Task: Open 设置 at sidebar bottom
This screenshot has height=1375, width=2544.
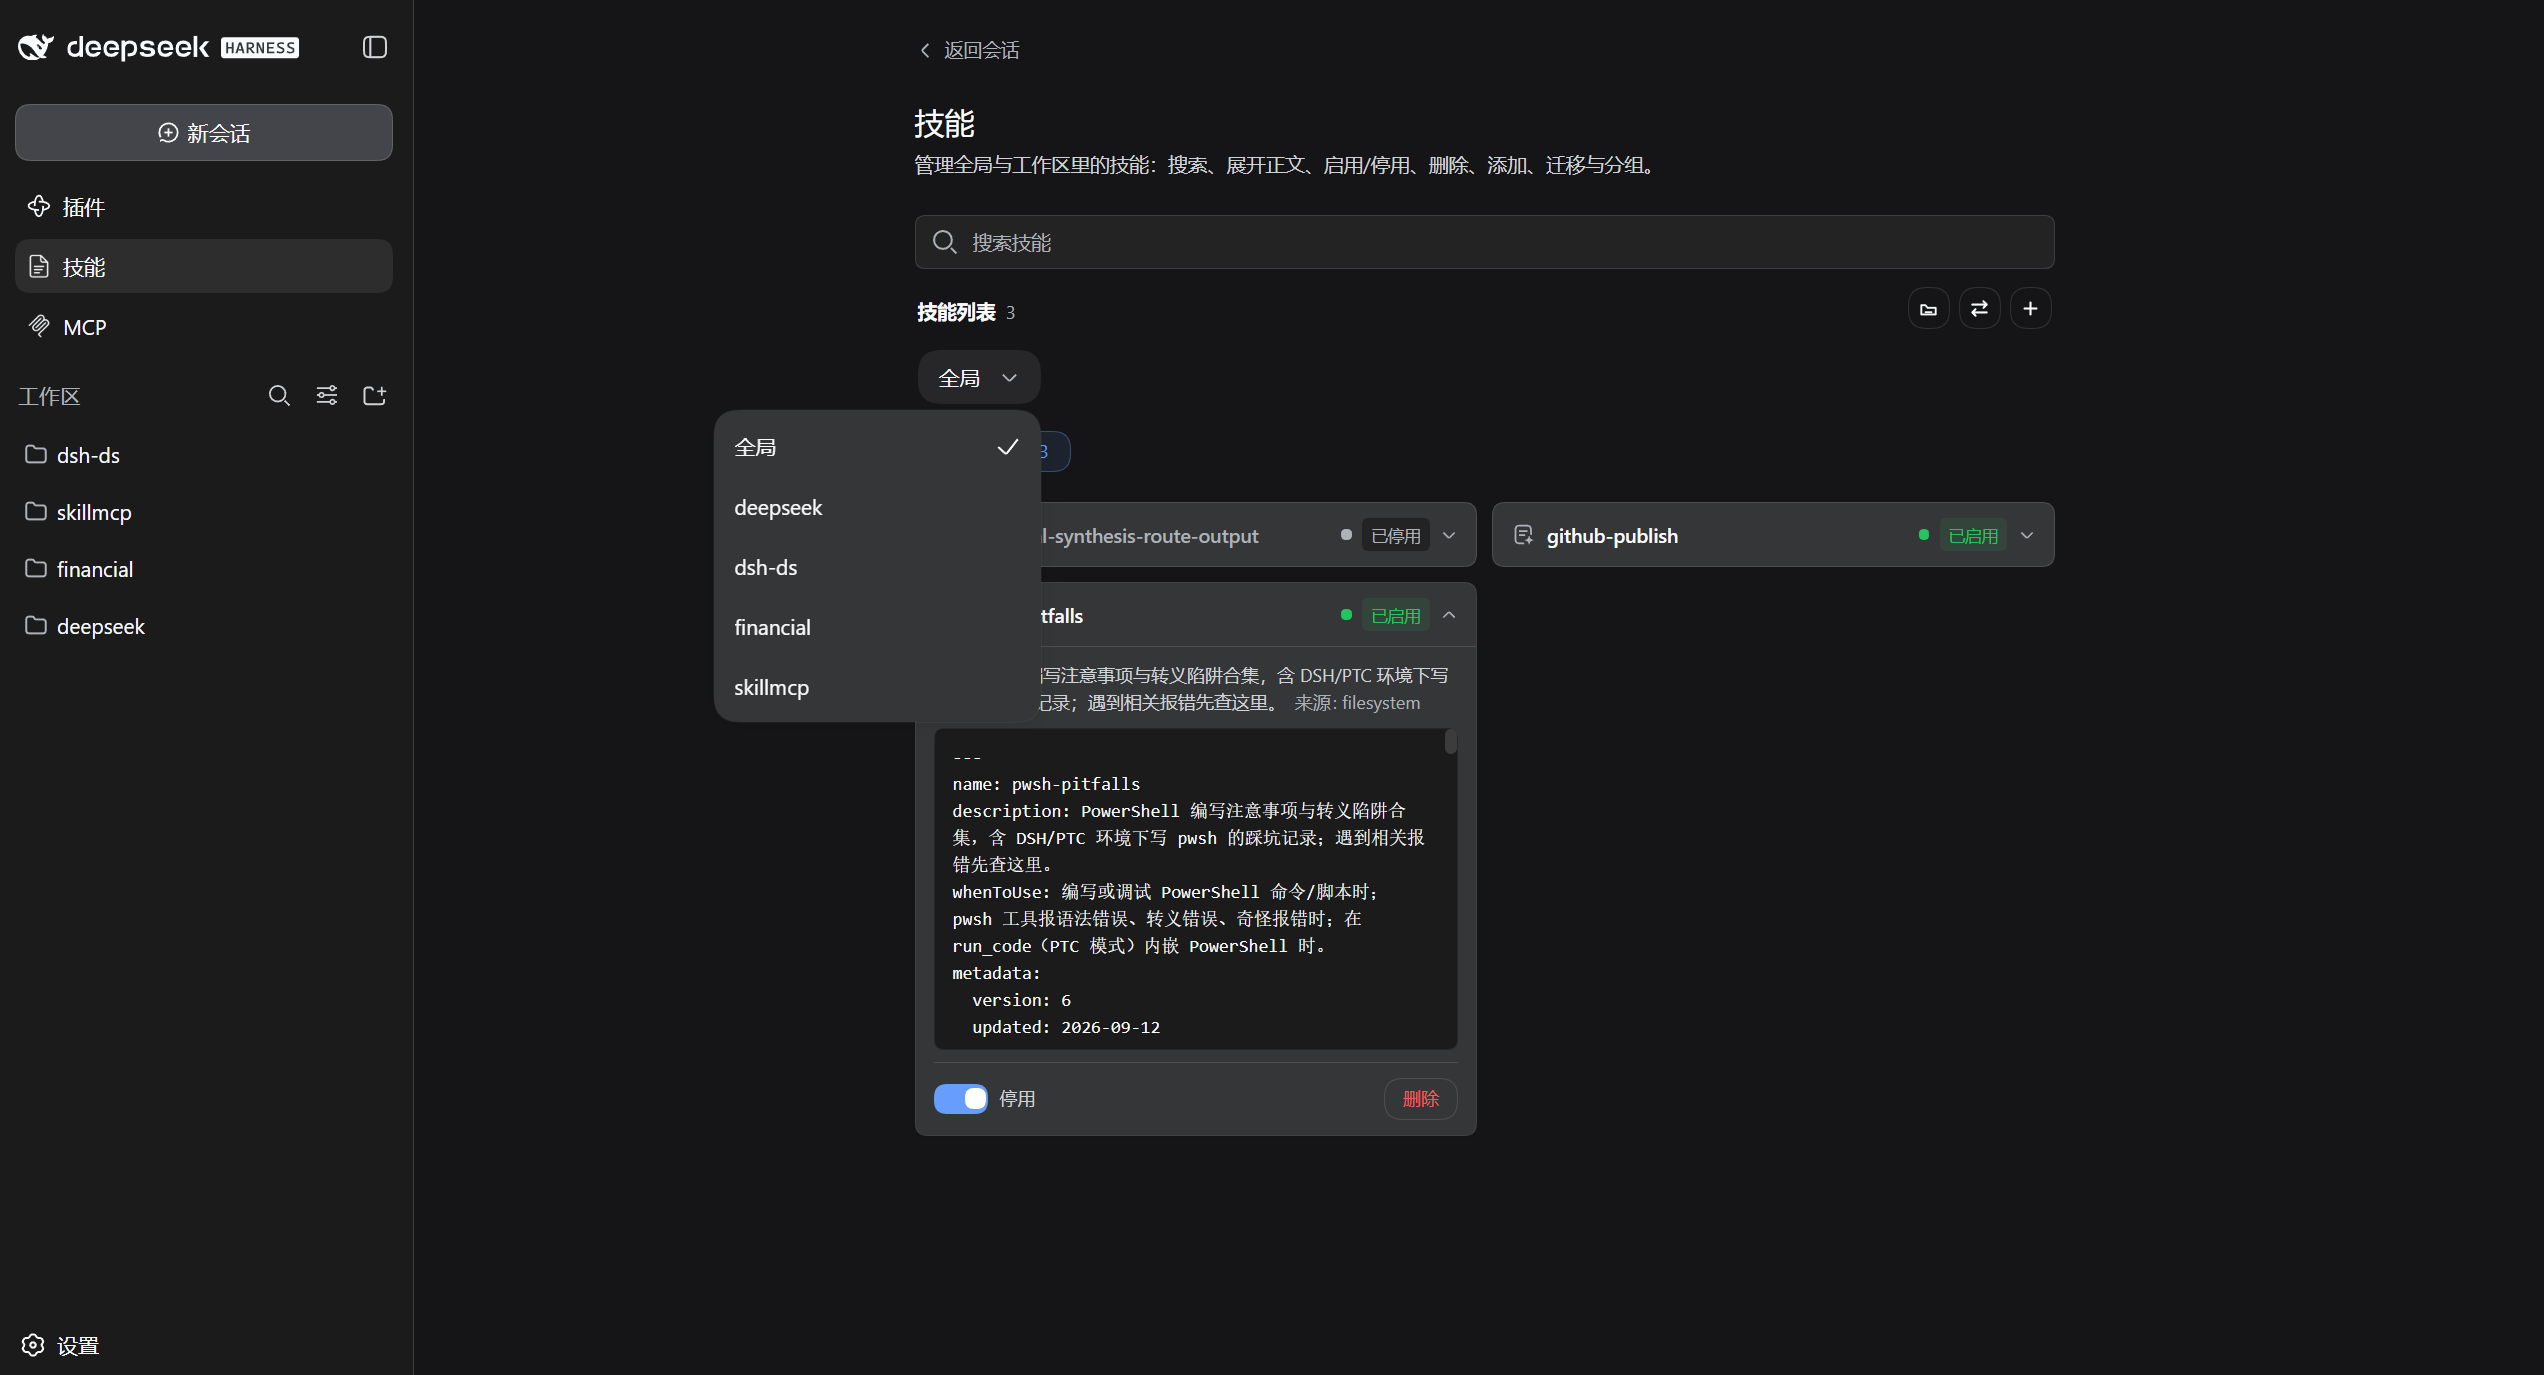Action: click(61, 1346)
